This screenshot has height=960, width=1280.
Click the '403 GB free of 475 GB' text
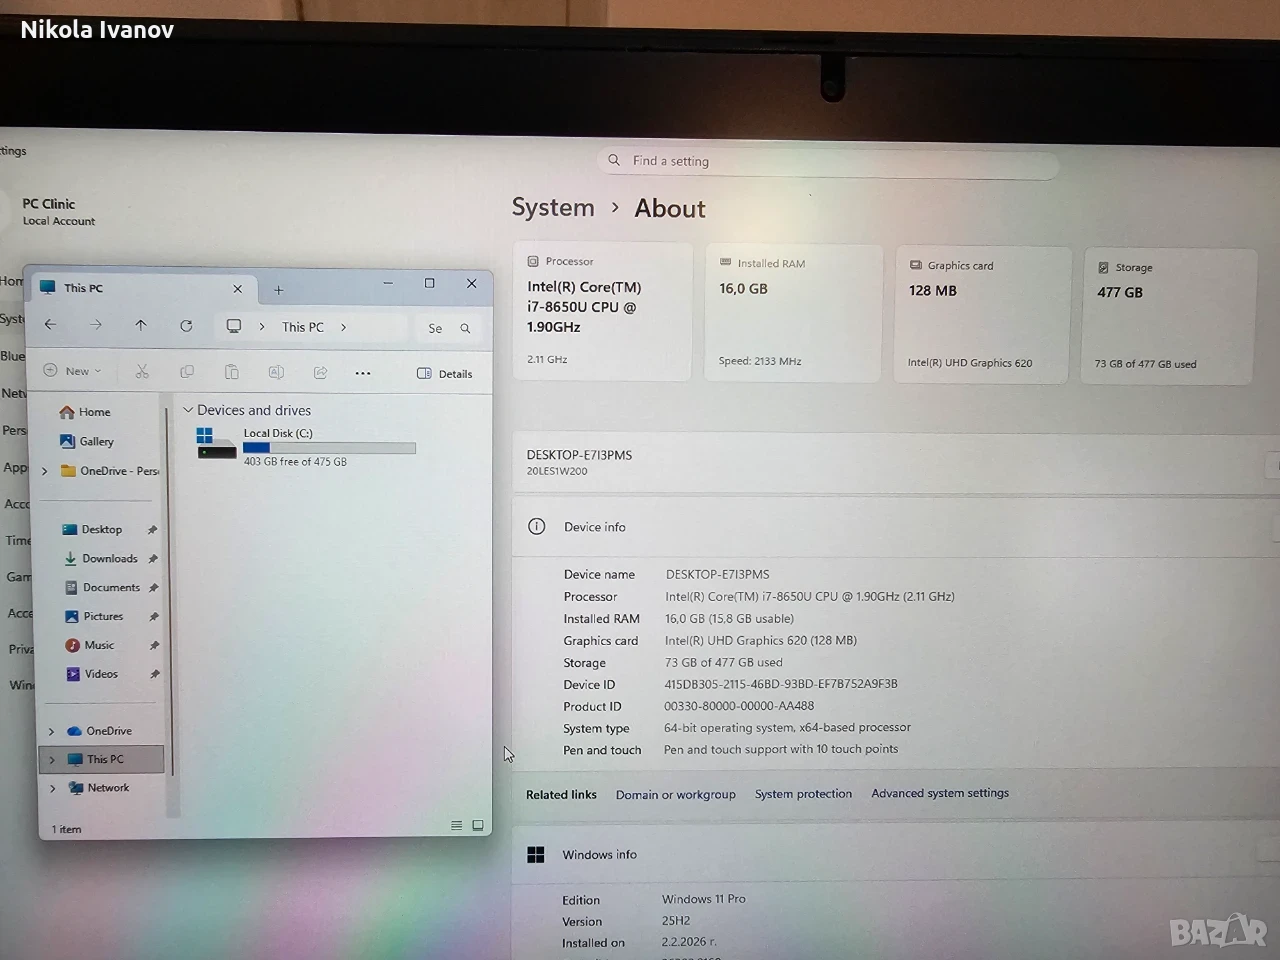click(295, 462)
